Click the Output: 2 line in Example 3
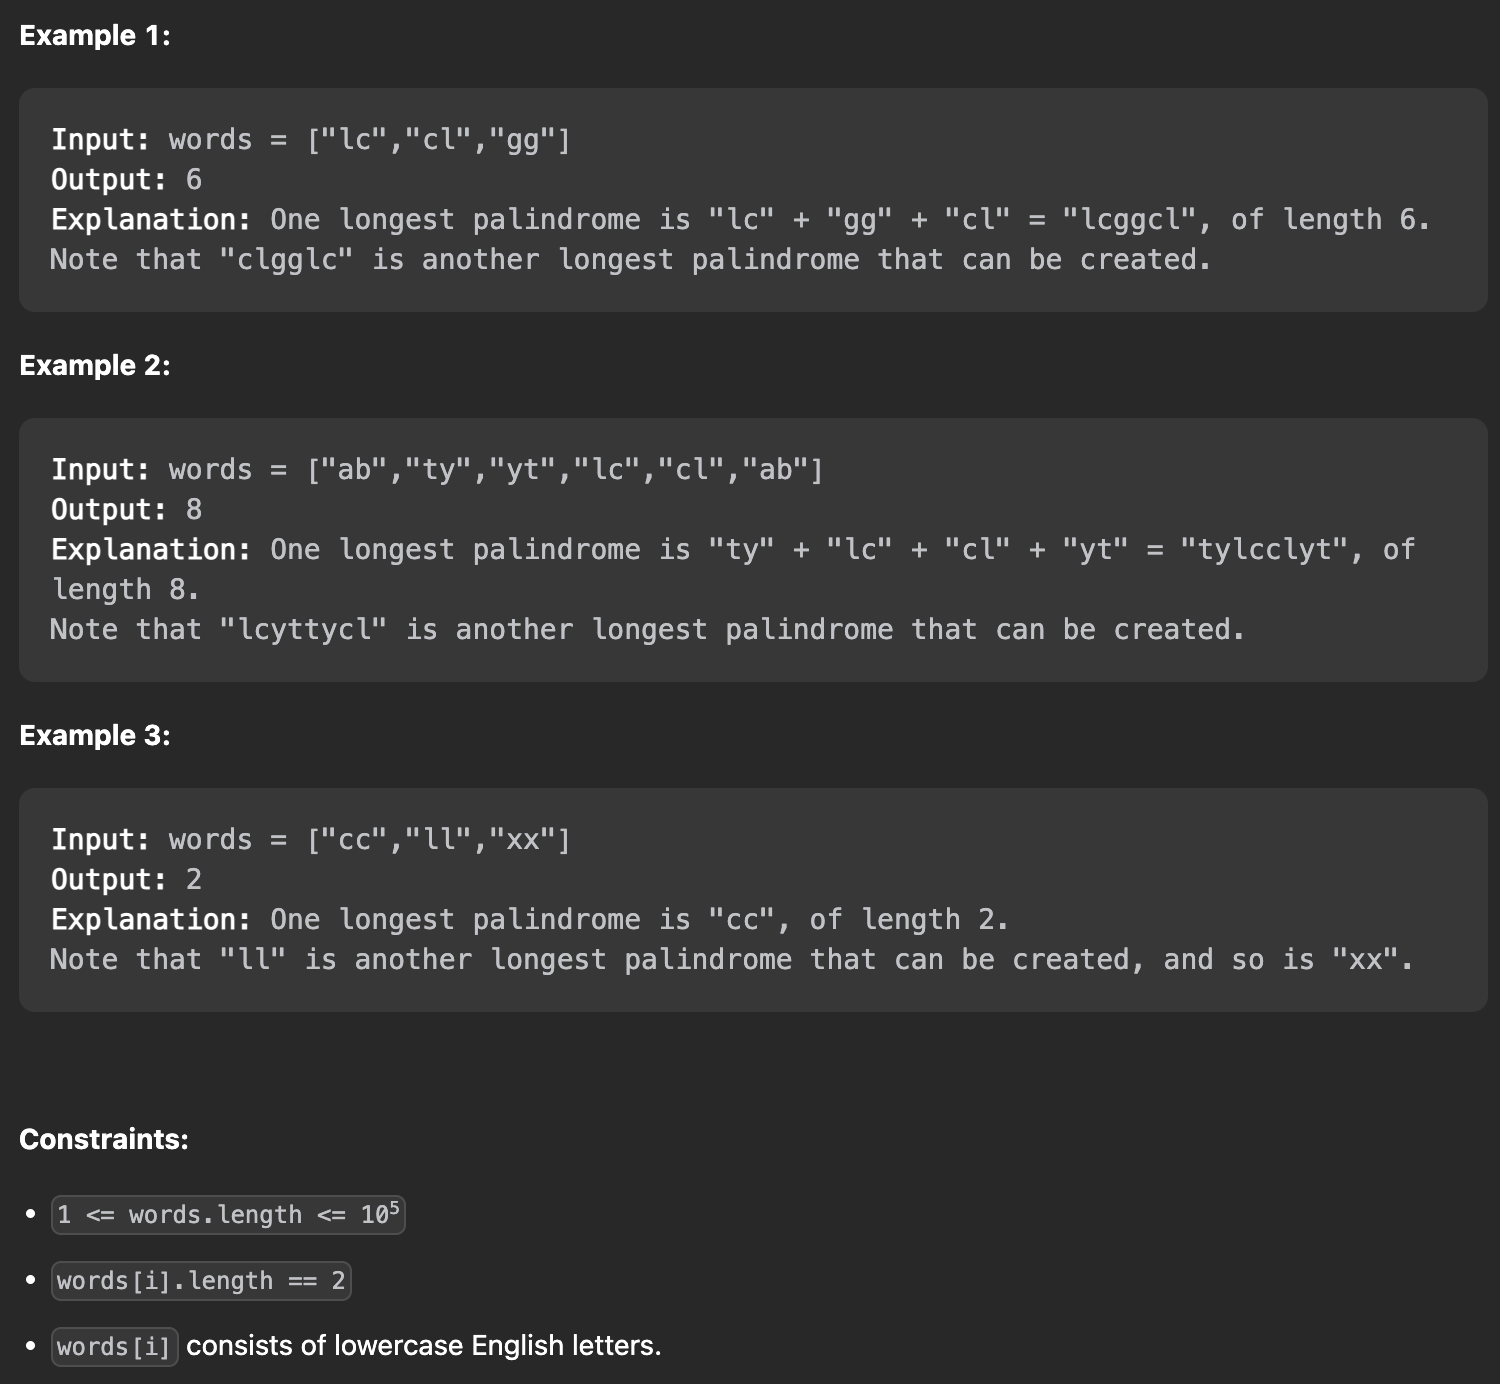Viewport: 1500px width, 1384px height. [x=127, y=880]
